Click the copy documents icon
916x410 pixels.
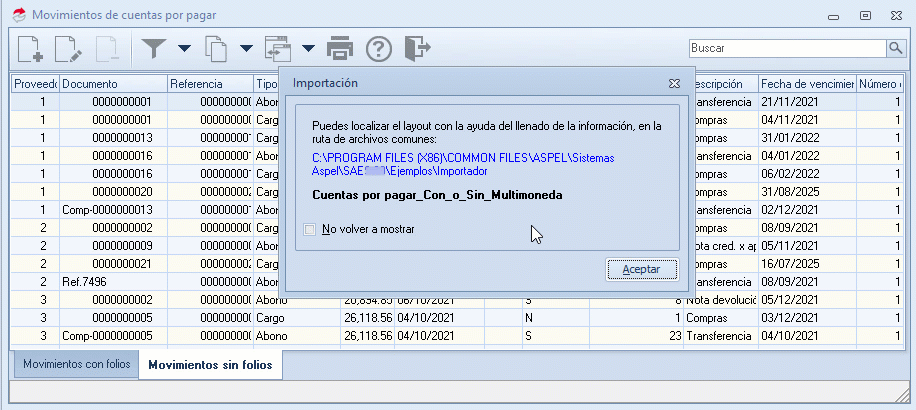215,48
